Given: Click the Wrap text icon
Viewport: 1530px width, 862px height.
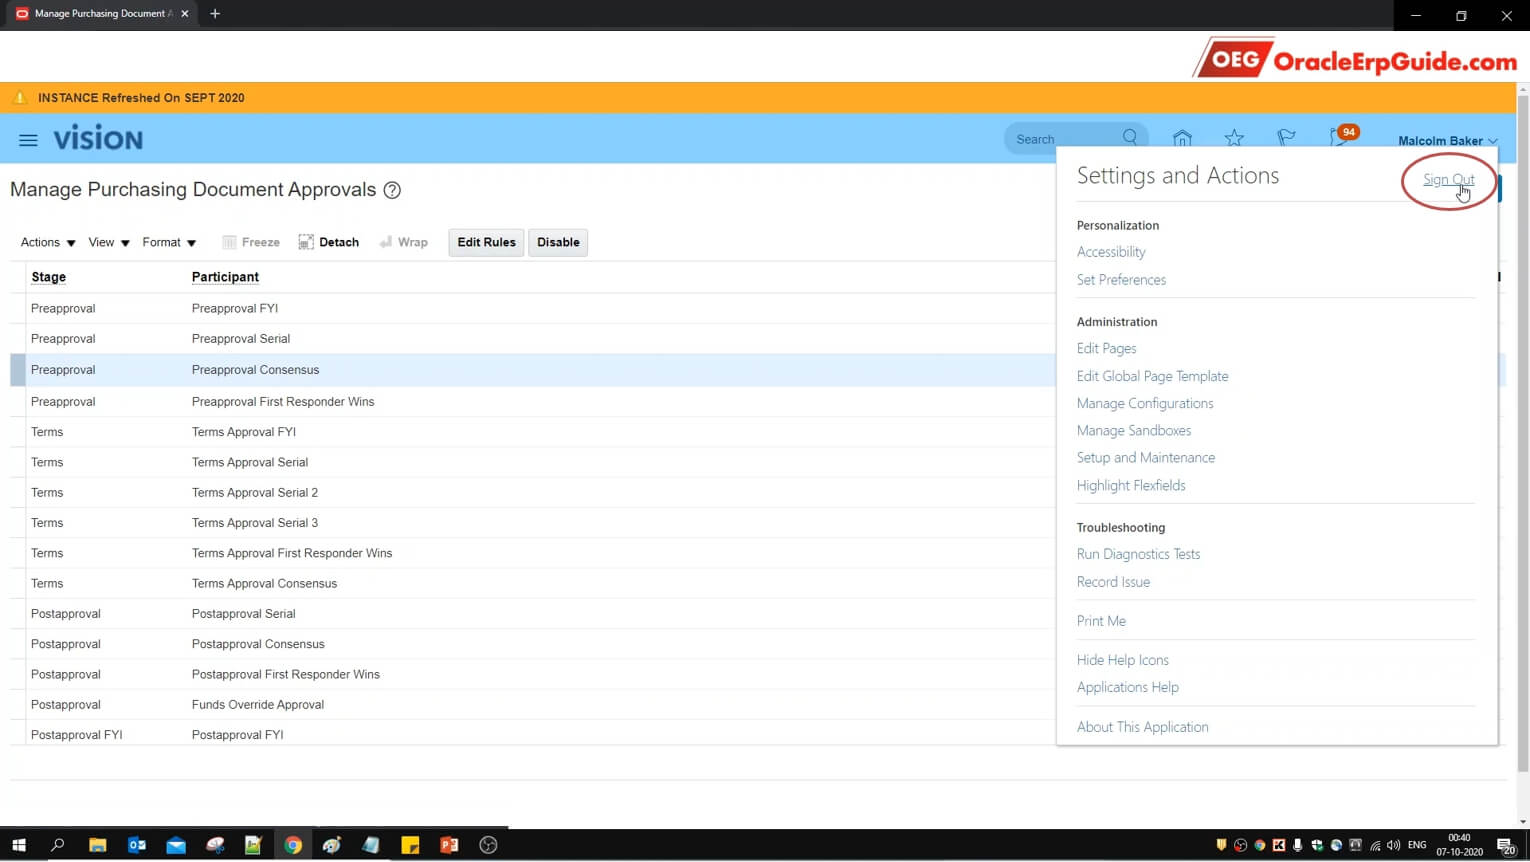Looking at the screenshot, I should (385, 242).
